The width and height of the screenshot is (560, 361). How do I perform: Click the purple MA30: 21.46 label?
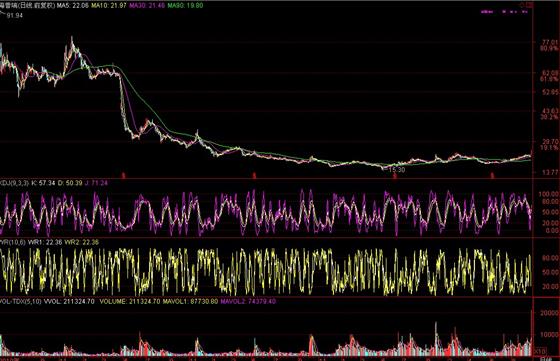pyautogui.click(x=147, y=6)
